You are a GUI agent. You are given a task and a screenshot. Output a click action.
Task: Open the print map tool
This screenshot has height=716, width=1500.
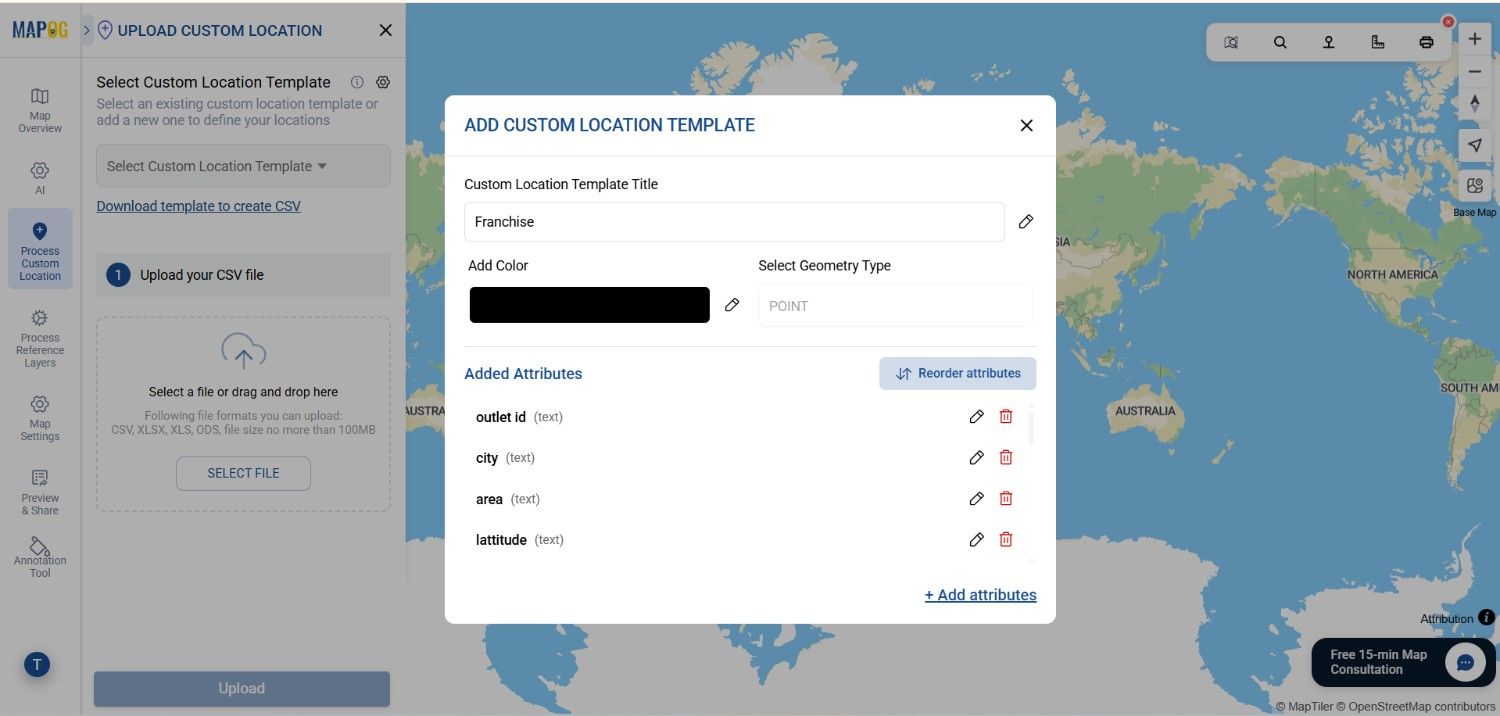(1426, 42)
